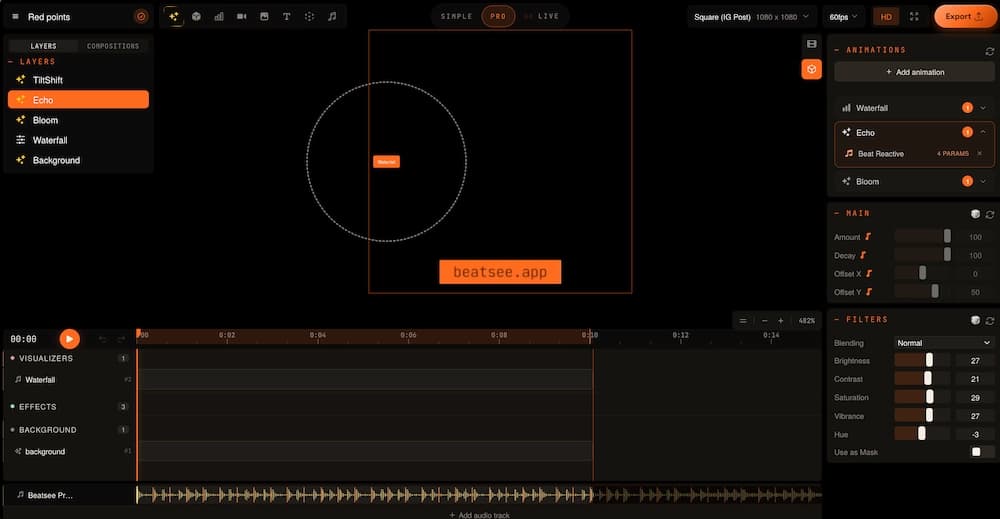Switch to the Compositions tab
Image resolution: width=1000 pixels, height=519 pixels.
[x=113, y=46]
